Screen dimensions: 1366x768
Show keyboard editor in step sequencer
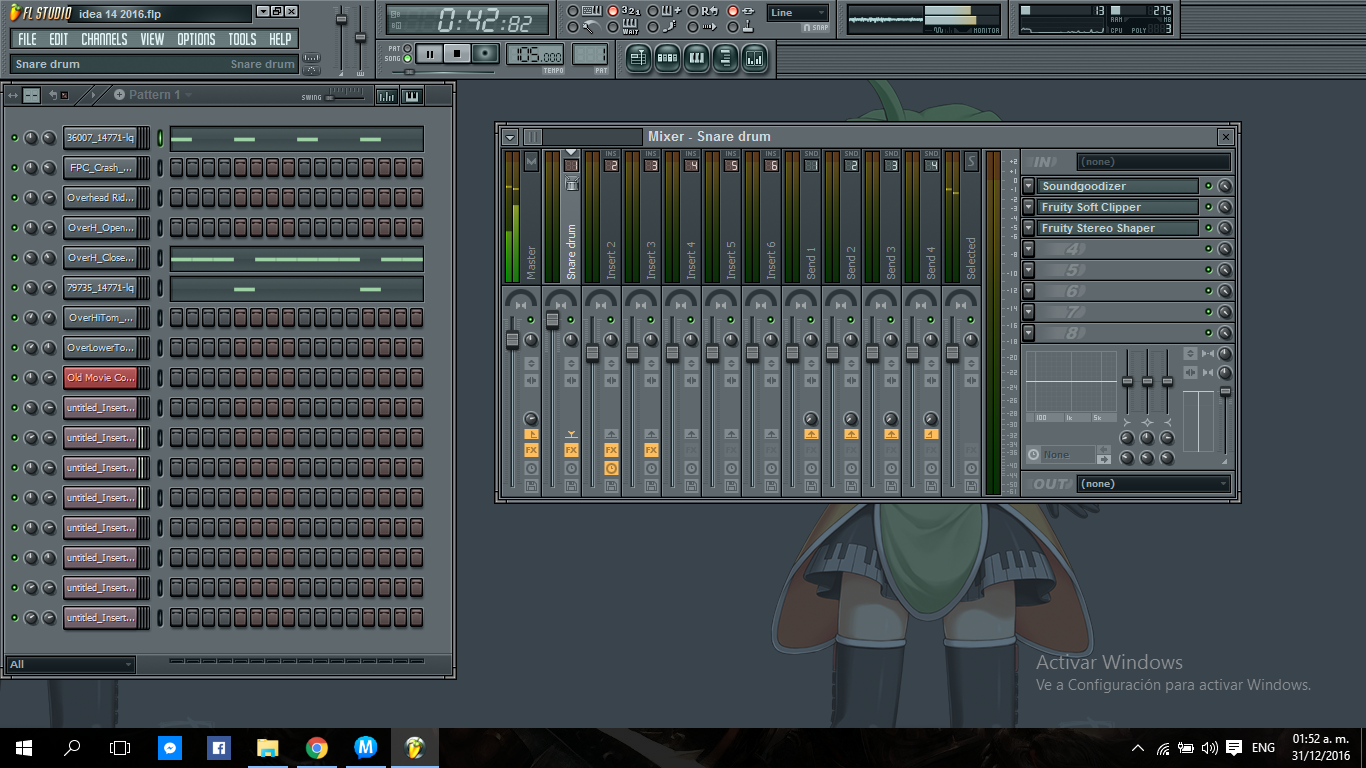click(x=411, y=96)
